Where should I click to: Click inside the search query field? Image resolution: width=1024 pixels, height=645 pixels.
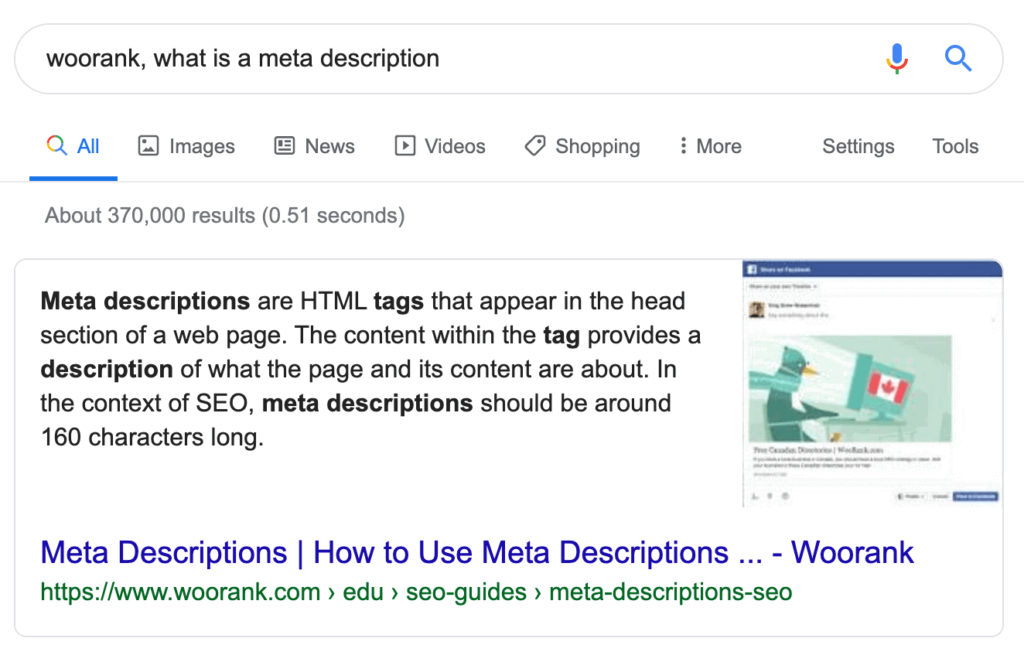pos(451,59)
